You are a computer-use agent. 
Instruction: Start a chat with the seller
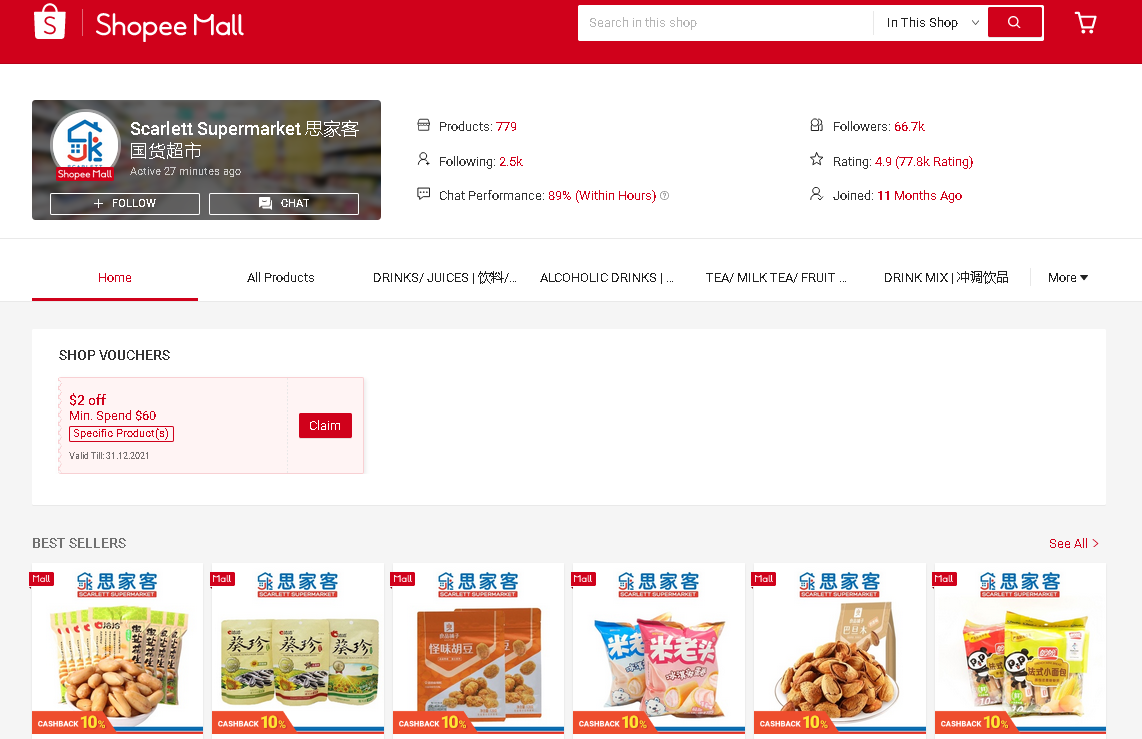coord(284,203)
